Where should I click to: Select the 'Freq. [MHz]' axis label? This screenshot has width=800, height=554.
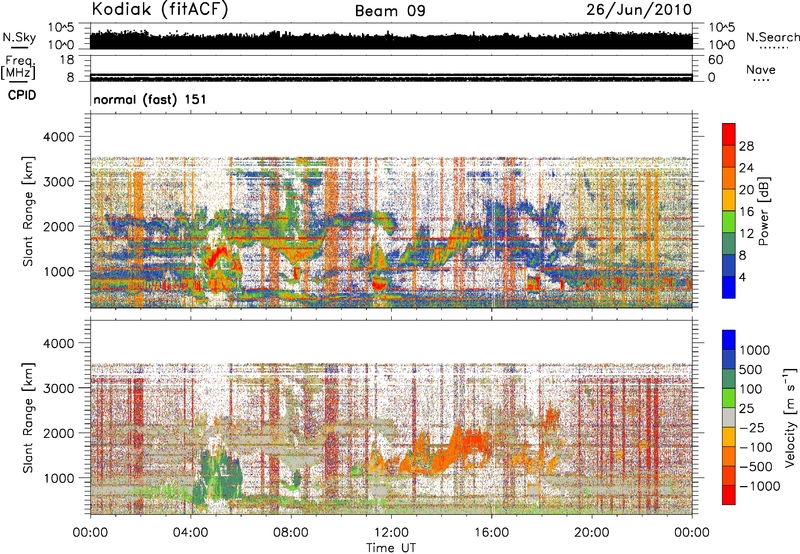(x=18, y=67)
